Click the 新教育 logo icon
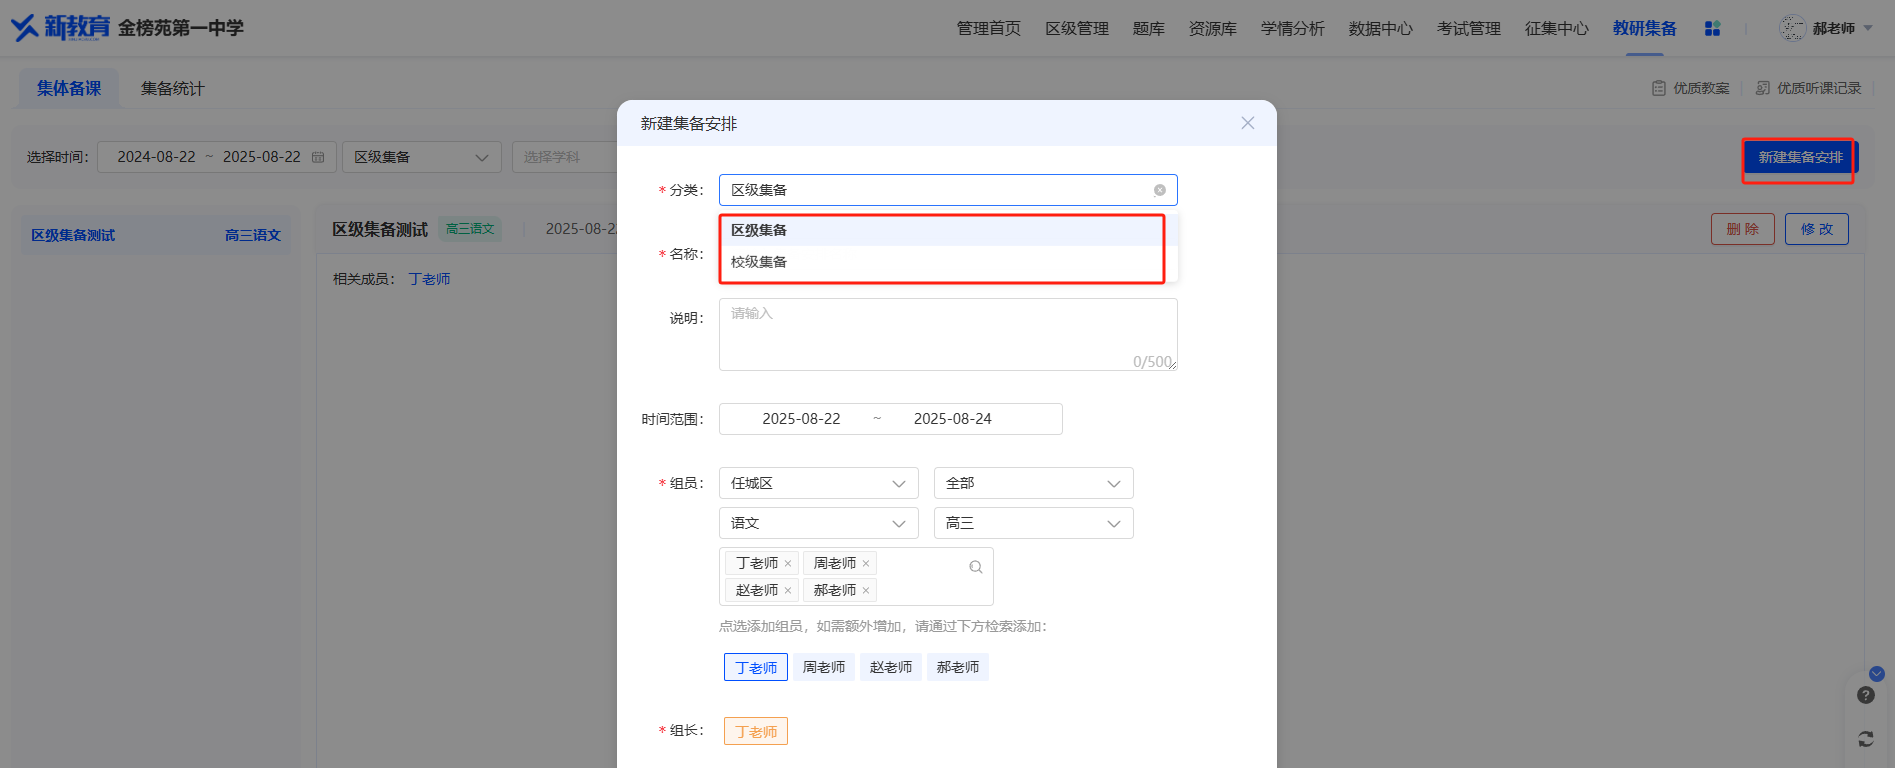This screenshot has height=768, width=1895. point(60,28)
